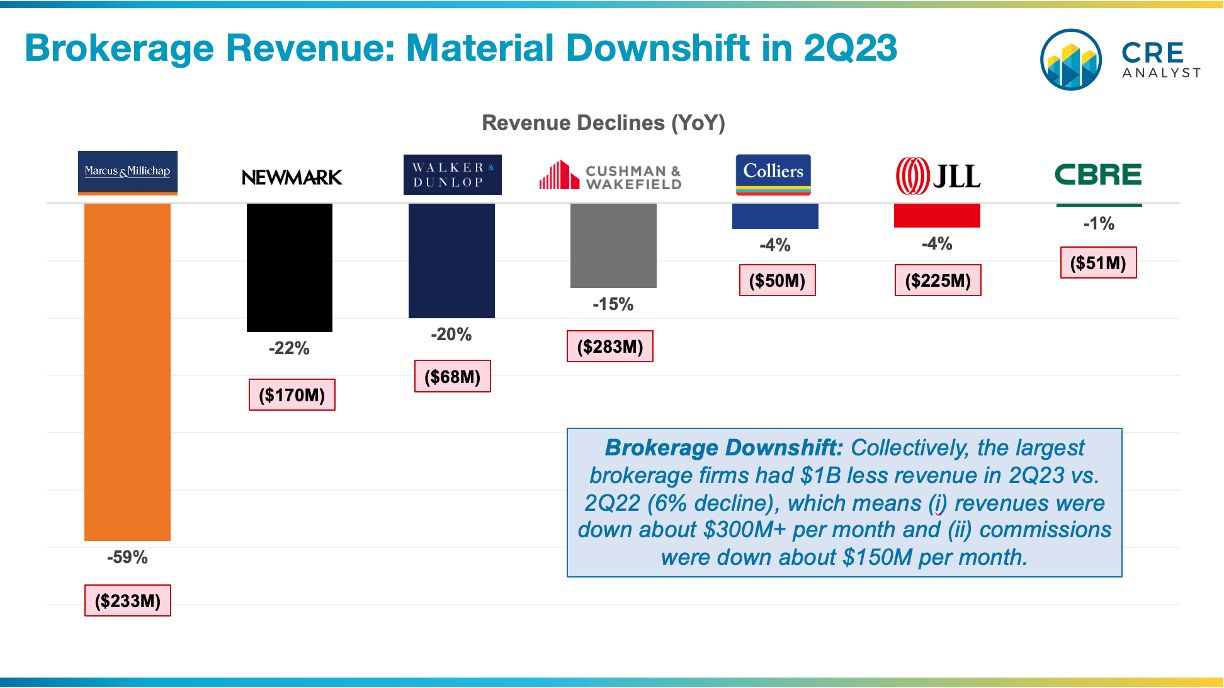
Task: Click the -4% label under Colliers
Action: (775, 244)
